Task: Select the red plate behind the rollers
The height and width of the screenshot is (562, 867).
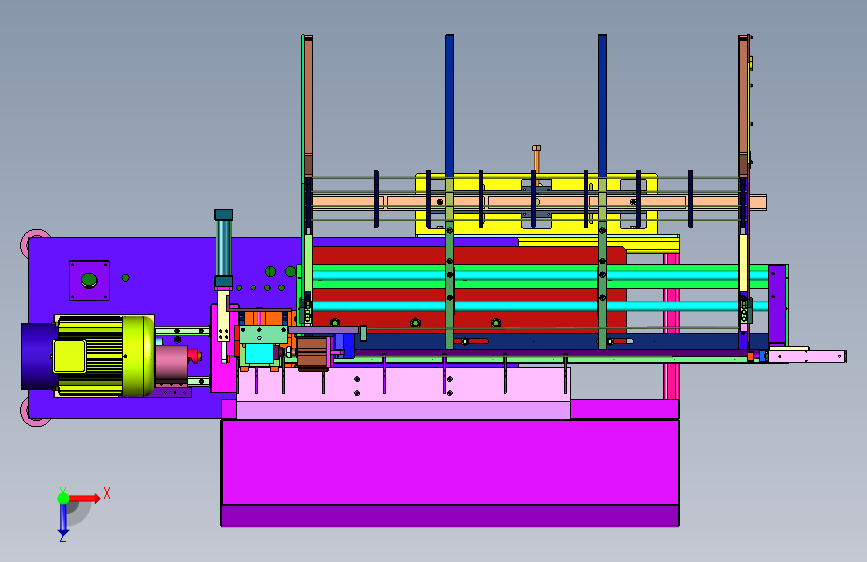Action: click(x=469, y=291)
